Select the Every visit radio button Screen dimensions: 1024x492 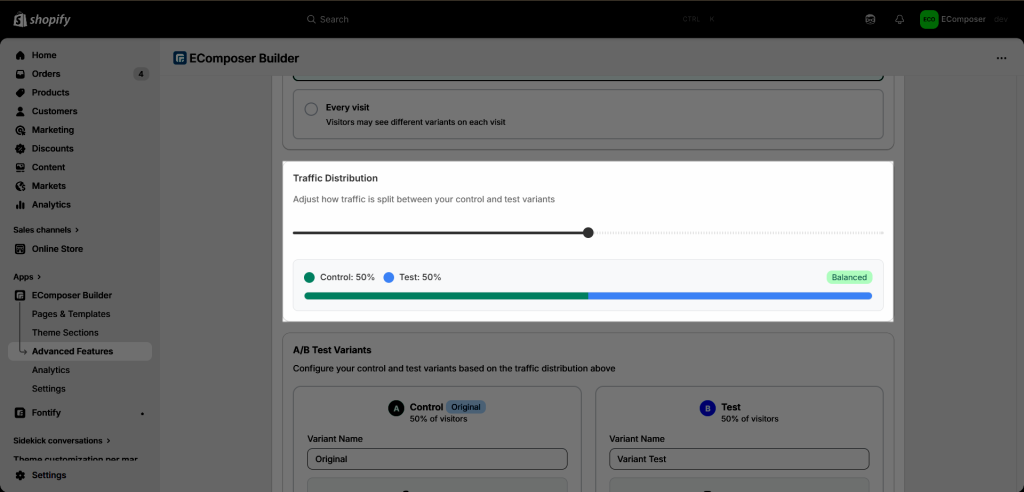[x=312, y=109]
